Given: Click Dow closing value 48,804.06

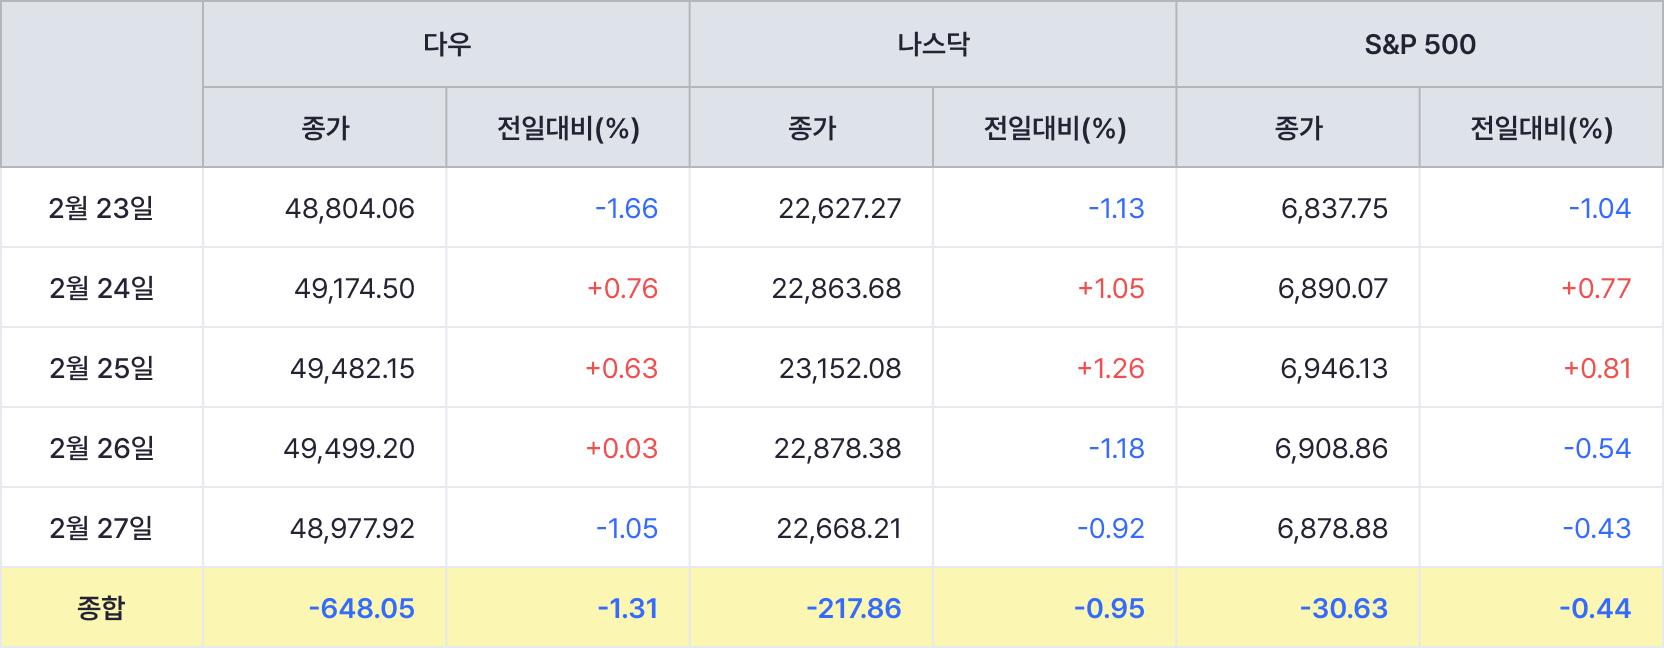Looking at the screenshot, I should [349, 208].
